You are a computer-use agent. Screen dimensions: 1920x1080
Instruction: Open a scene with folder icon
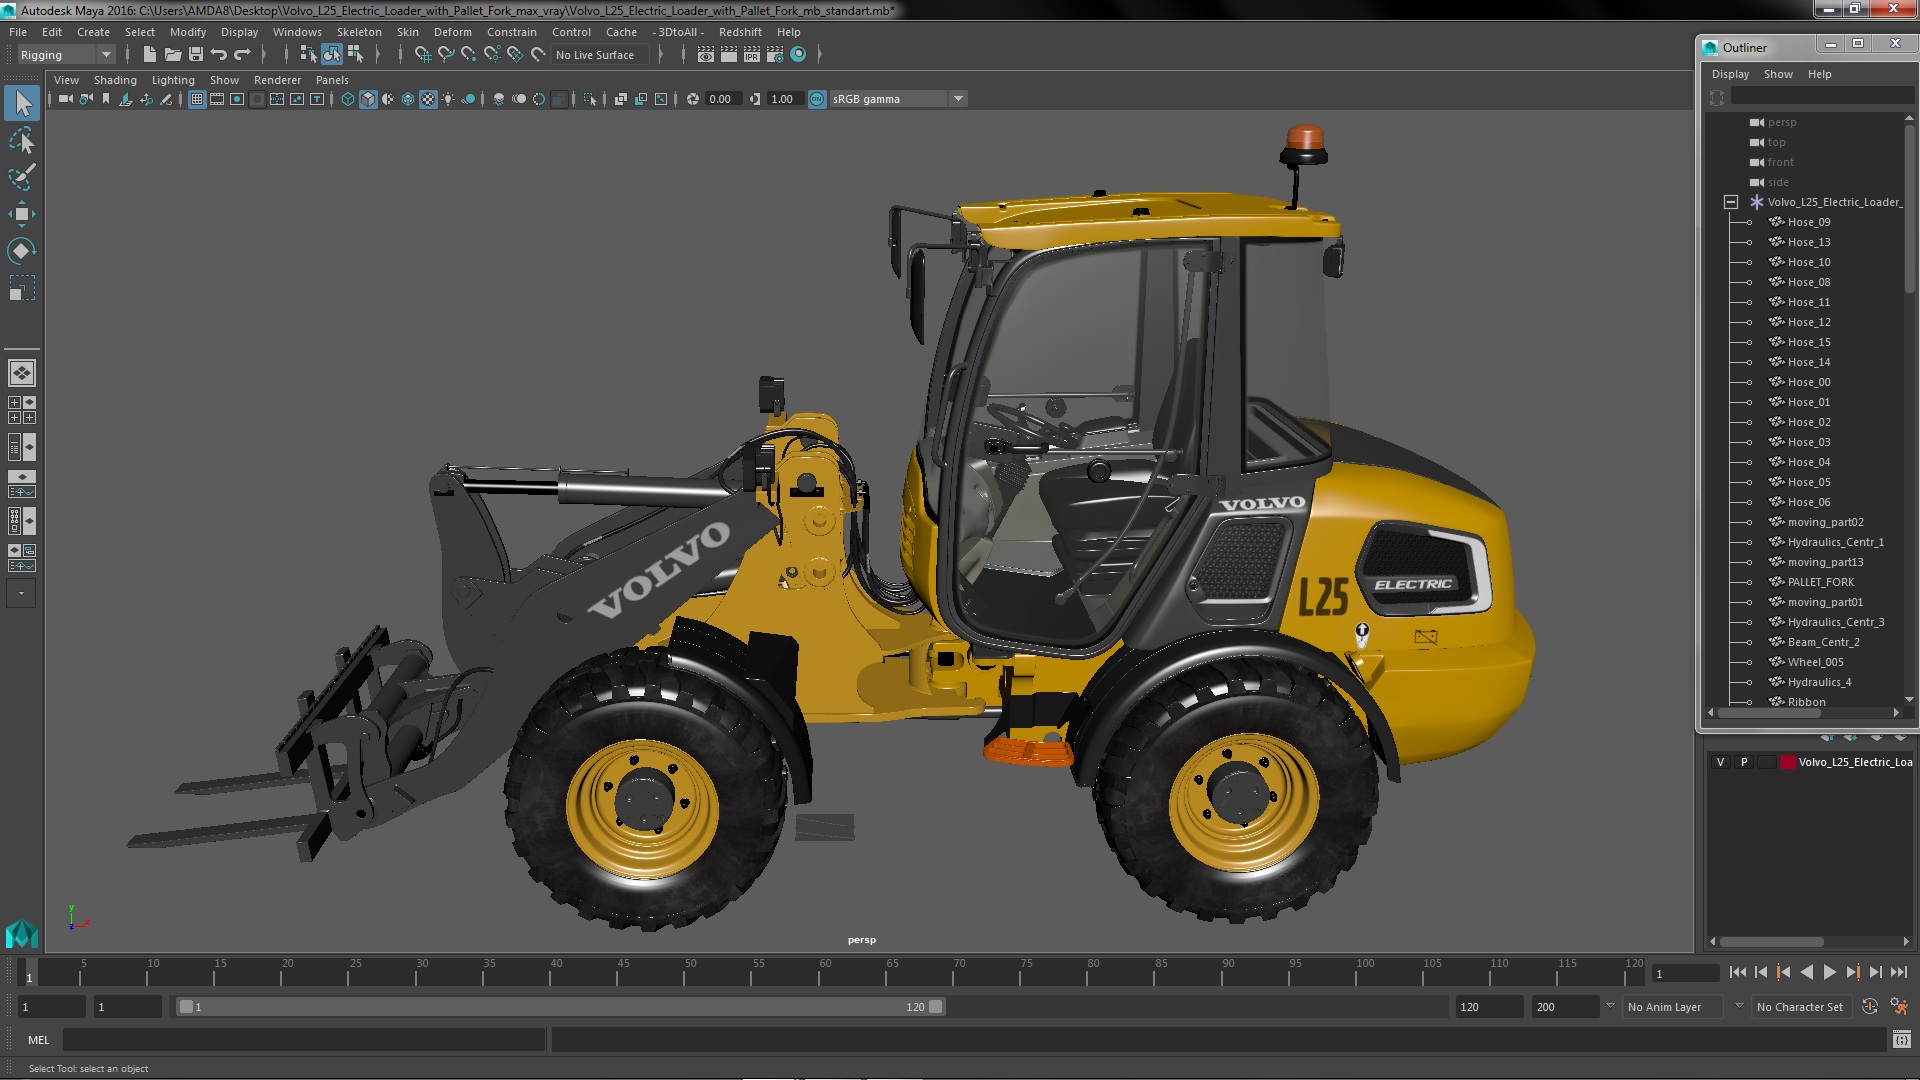173,55
